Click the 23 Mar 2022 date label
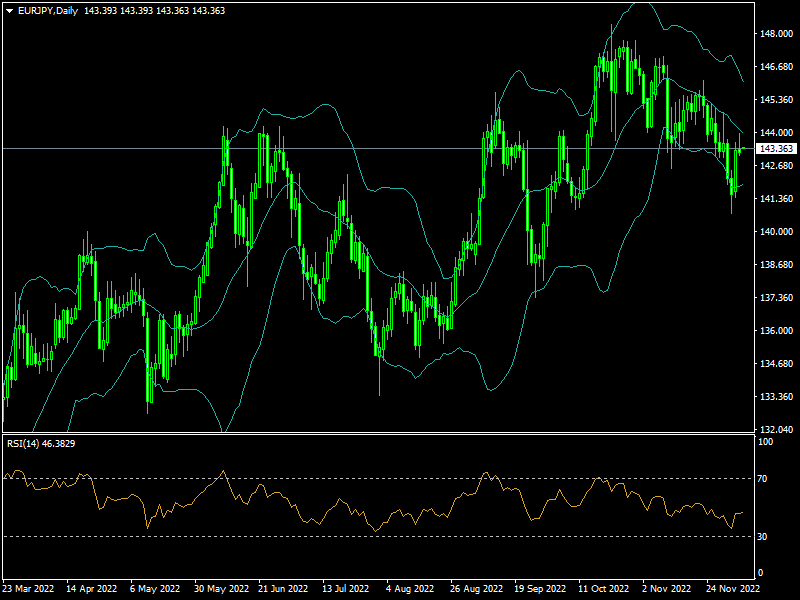 [x=29, y=589]
